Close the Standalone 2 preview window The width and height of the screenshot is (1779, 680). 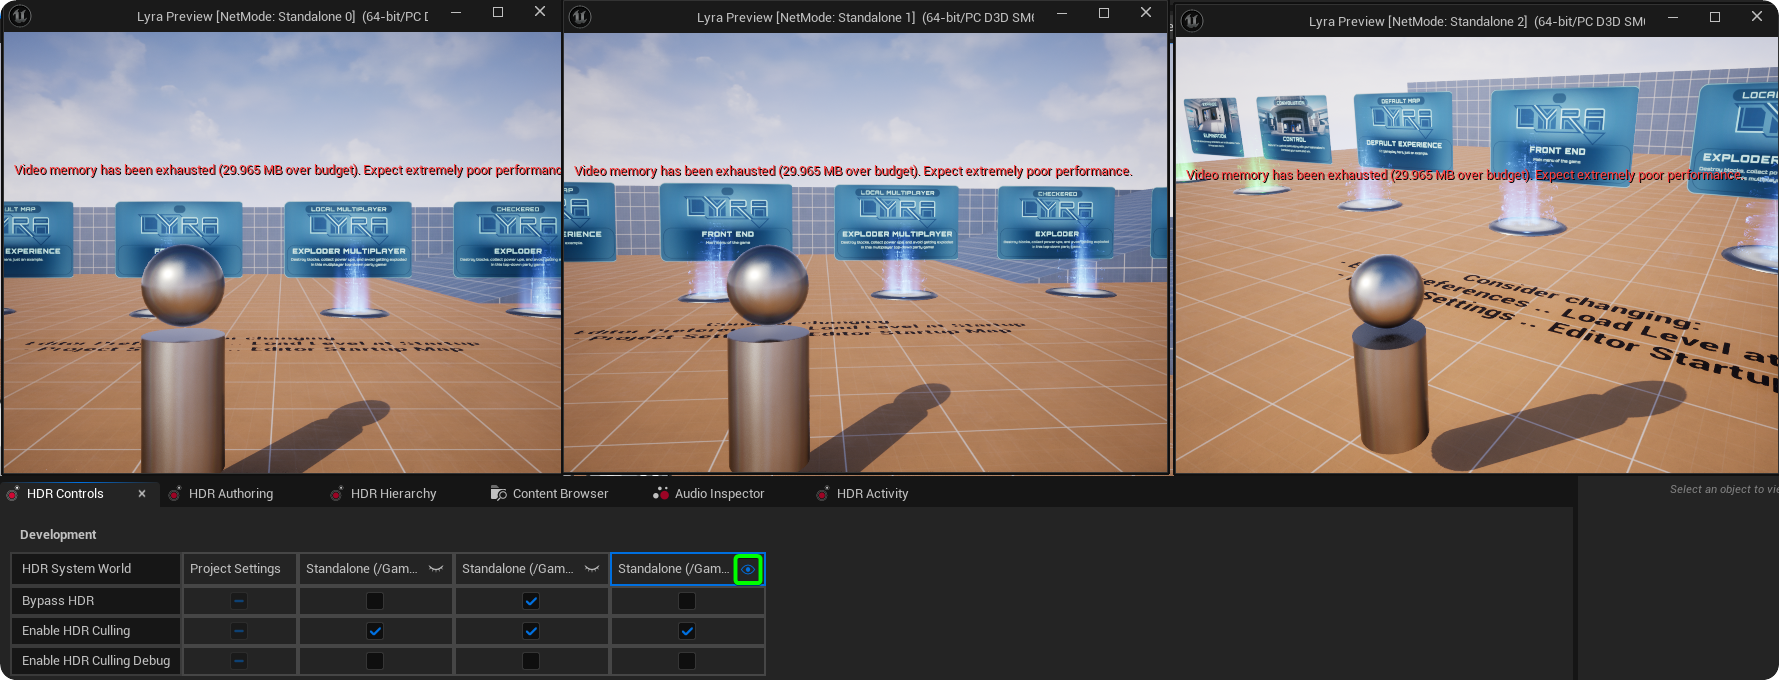tap(1757, 16)
